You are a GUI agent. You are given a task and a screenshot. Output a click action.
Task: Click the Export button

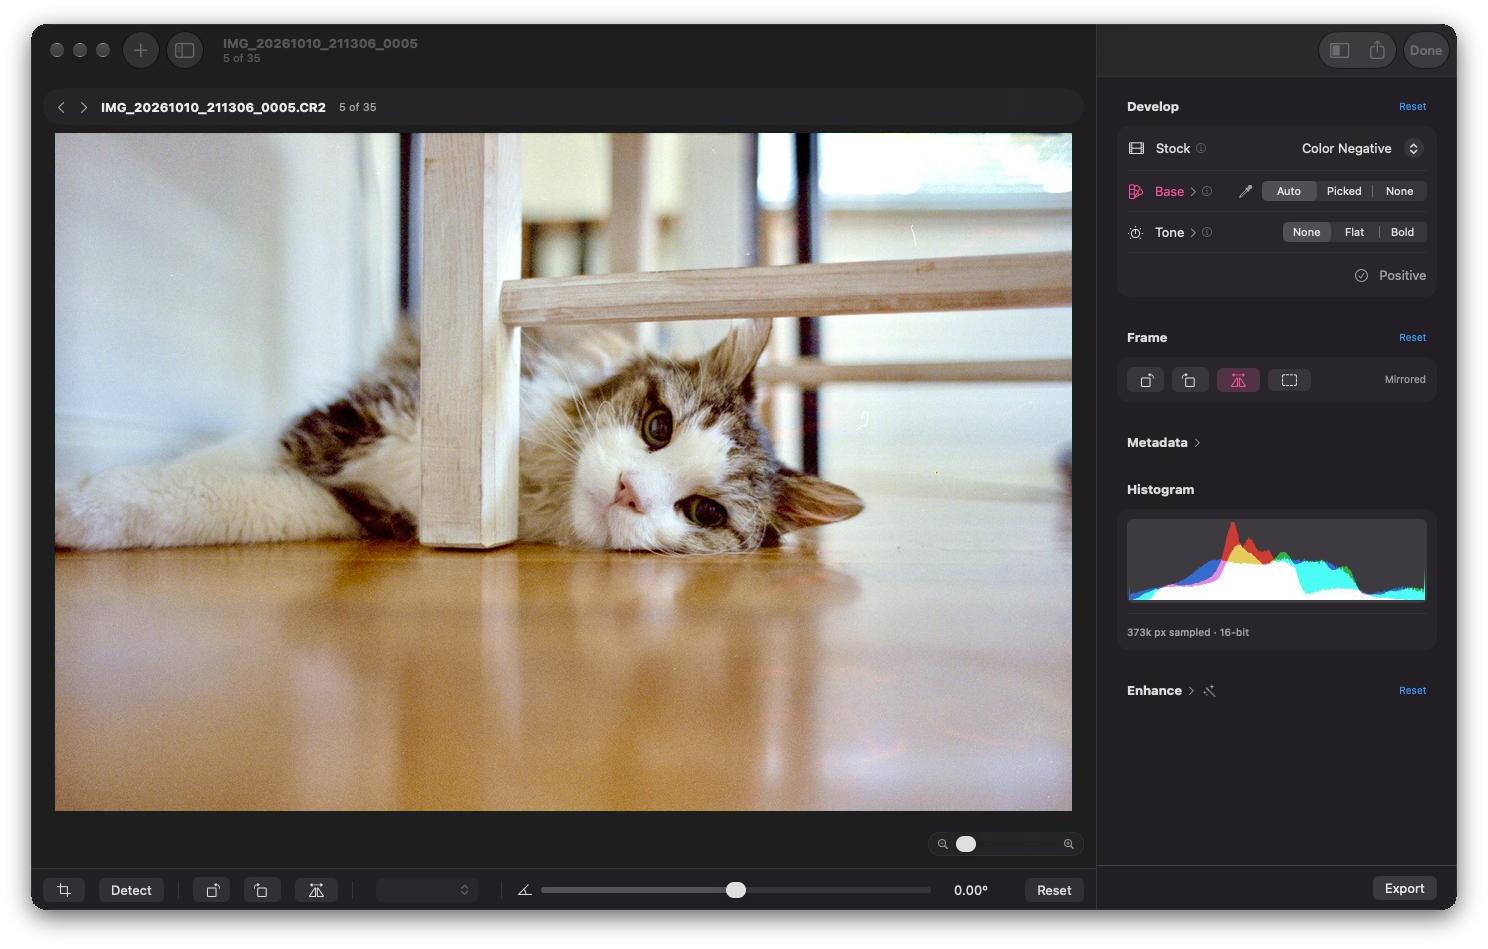click(1404, 888)
